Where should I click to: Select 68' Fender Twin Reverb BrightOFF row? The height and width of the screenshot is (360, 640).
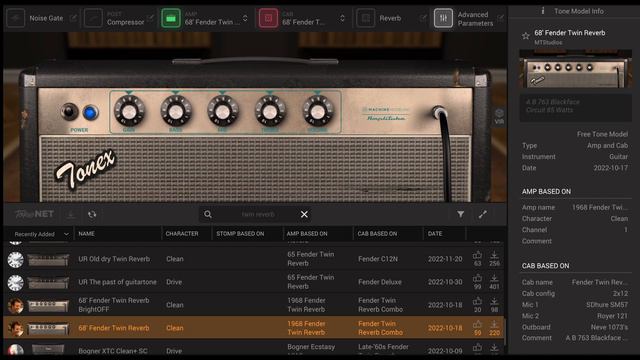(254, 305)
